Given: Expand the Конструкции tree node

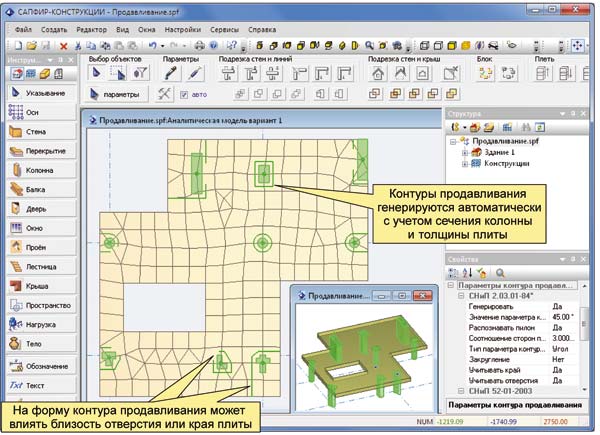Looking at the screenshot, I should (465, 163).
